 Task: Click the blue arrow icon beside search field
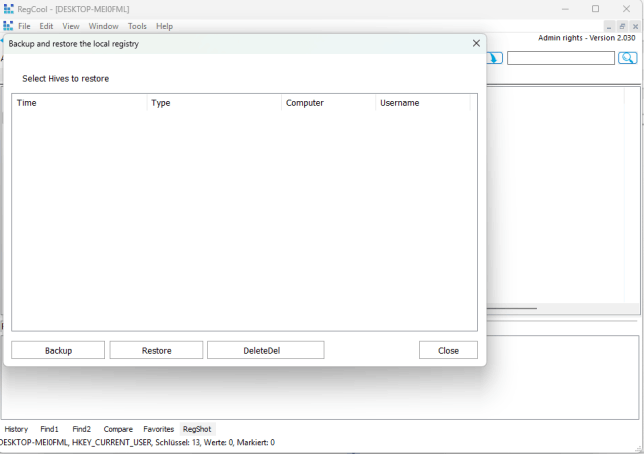[495, 58]
